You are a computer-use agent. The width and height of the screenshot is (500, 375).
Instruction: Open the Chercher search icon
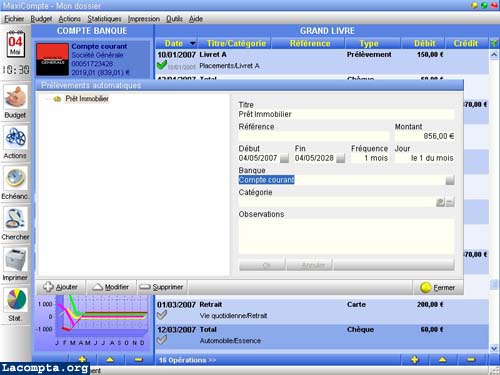[x=15, y=219]
